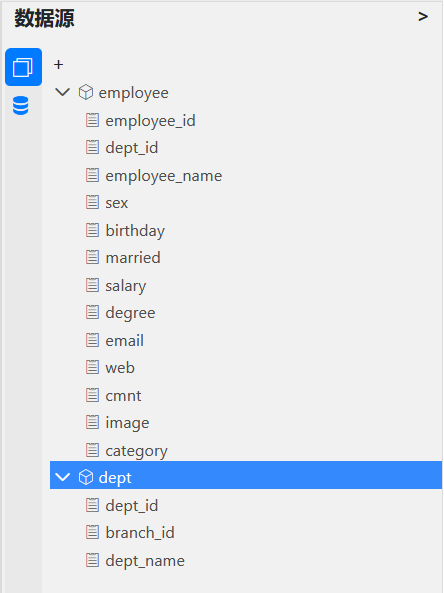Click the cube icon beside dept
The width and height of the screenshot is (444, 593).
[x=86, y=477]
